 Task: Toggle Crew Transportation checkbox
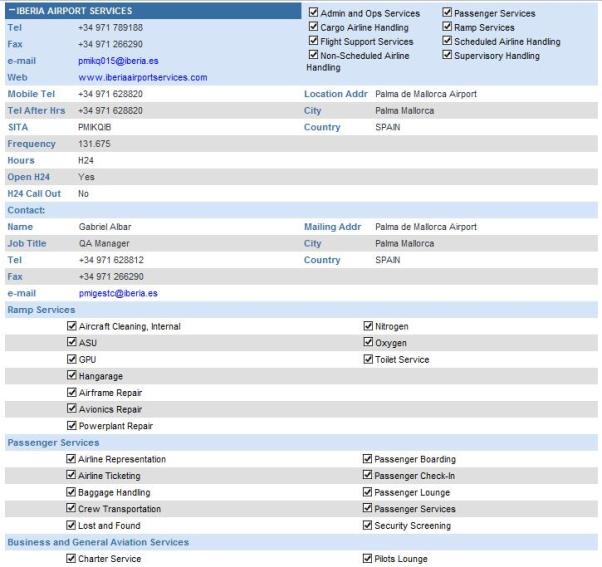(71, 508)
